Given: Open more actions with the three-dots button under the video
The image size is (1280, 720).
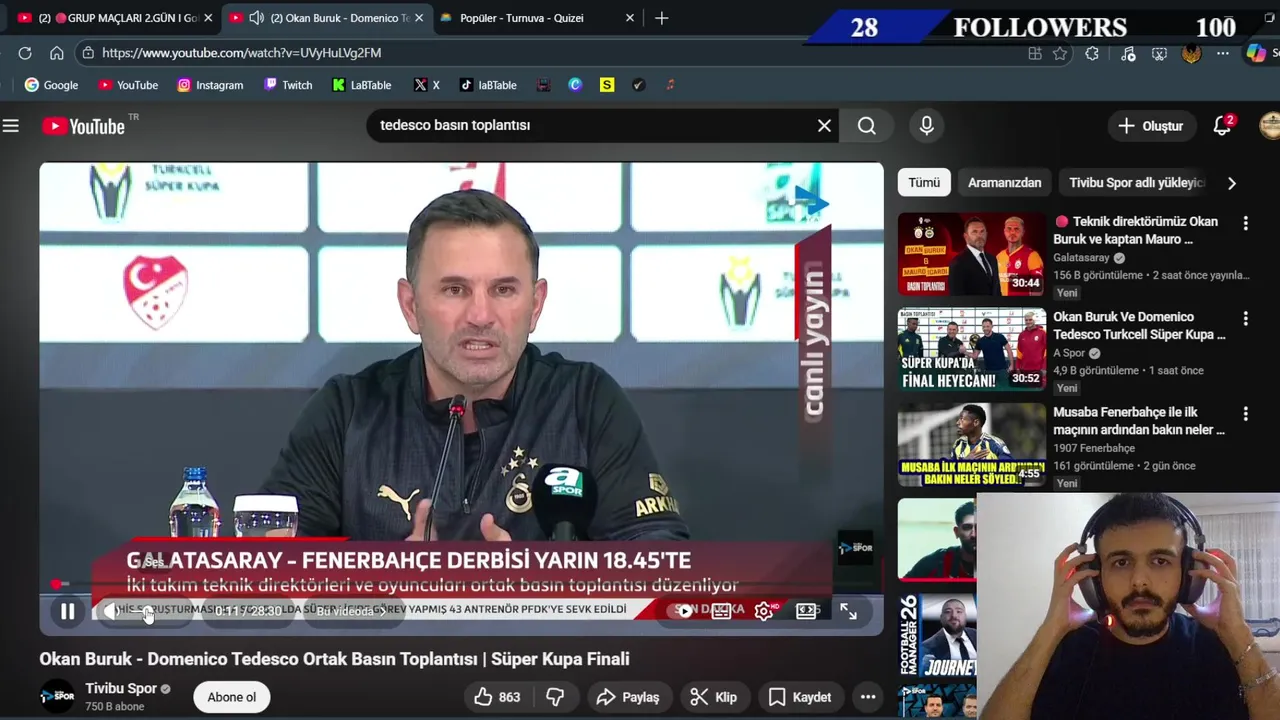Looking at the screenshot, I should pyautogui.click(x=868, y=697).
